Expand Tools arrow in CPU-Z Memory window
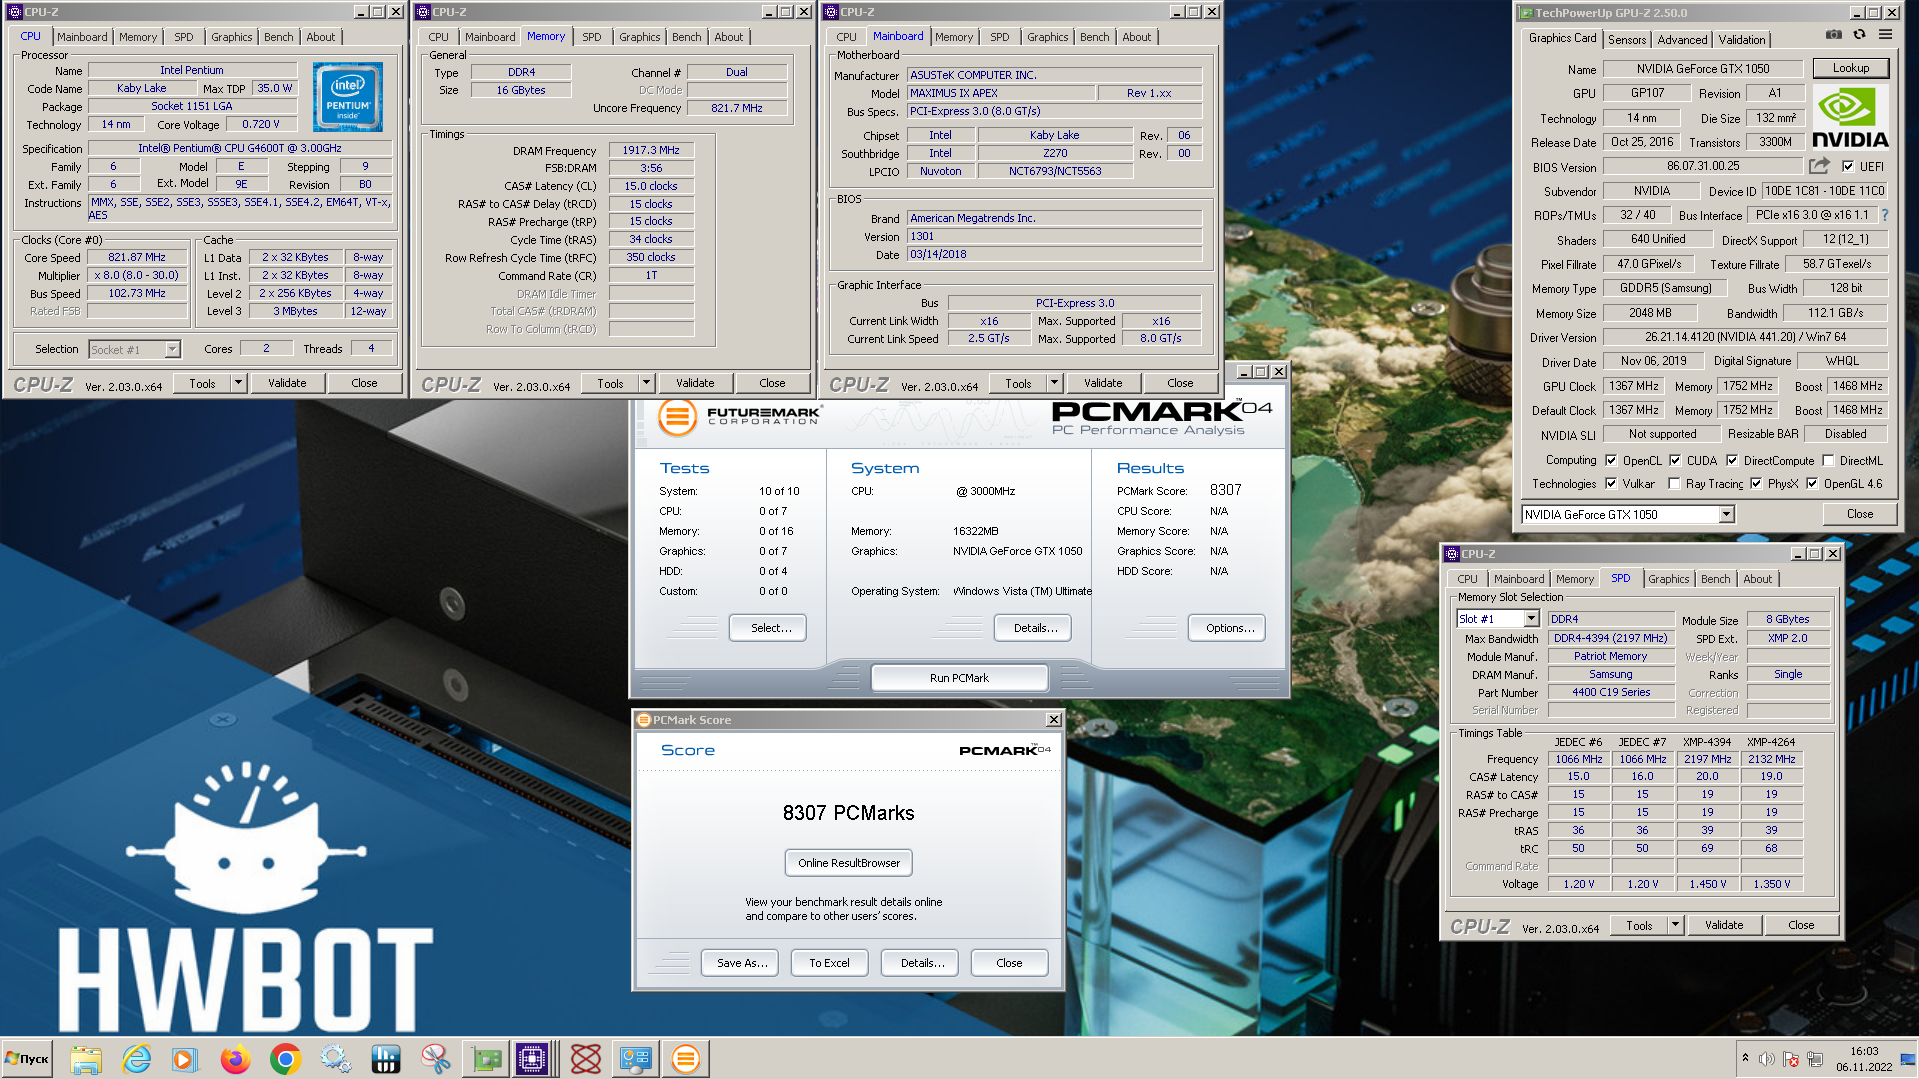 646,383
